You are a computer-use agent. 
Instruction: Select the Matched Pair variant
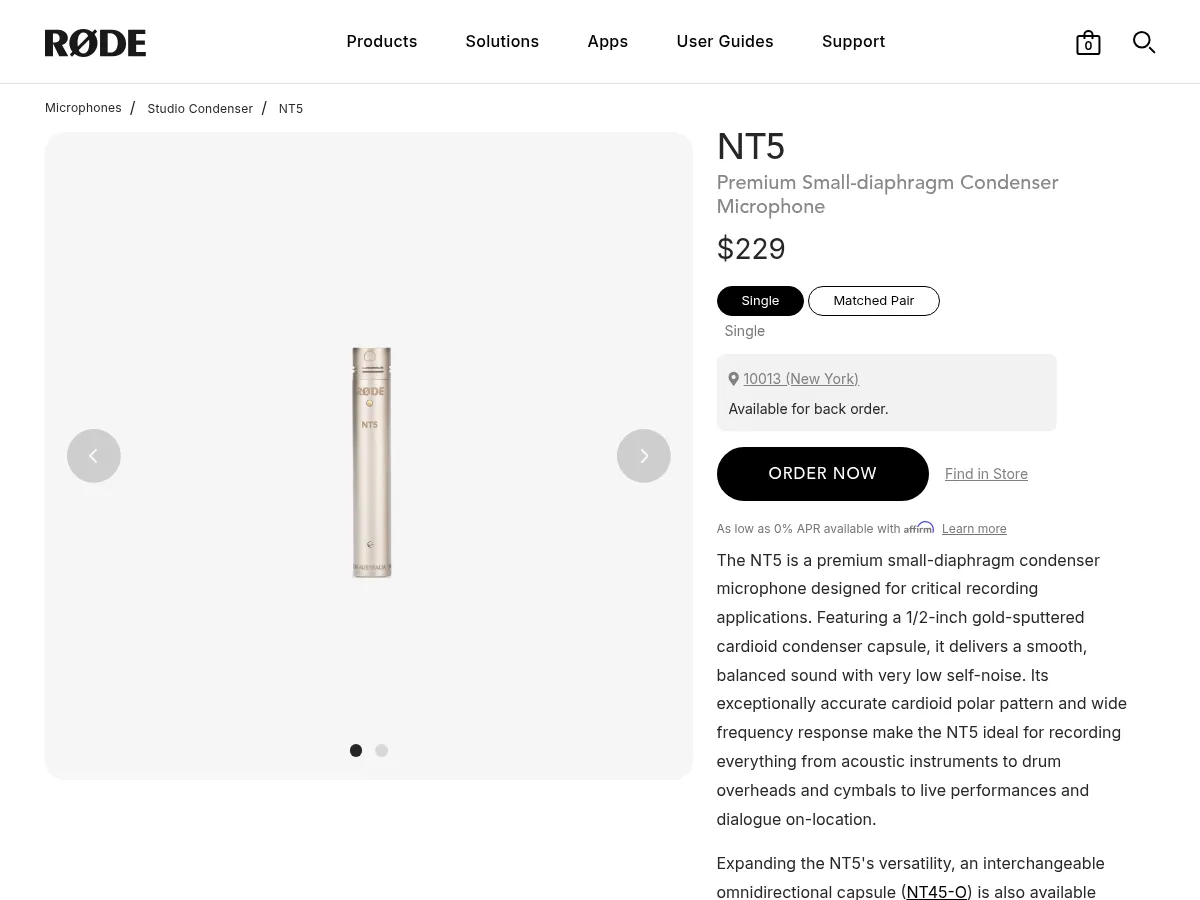[873, 301]
